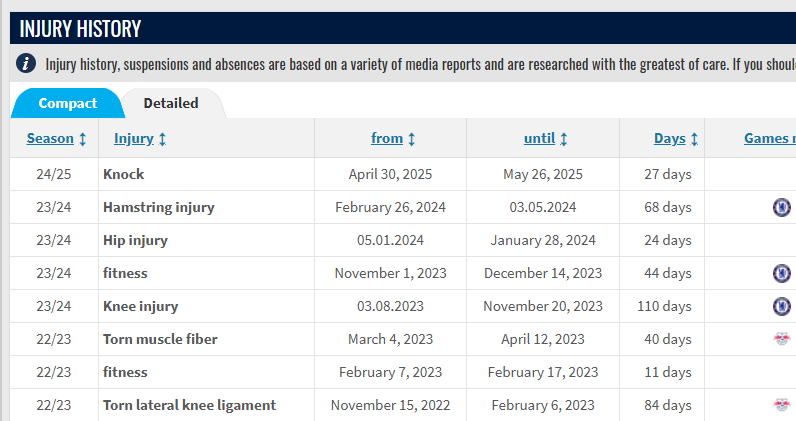The height and width of the screenshot is (421, 796).
Task: Select the Knock injury row
Action: point(403,174)
